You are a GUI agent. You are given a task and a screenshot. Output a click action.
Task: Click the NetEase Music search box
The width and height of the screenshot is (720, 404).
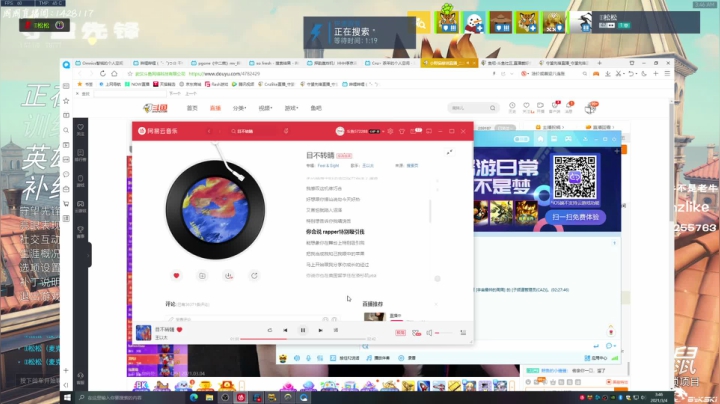coord(252,131)
